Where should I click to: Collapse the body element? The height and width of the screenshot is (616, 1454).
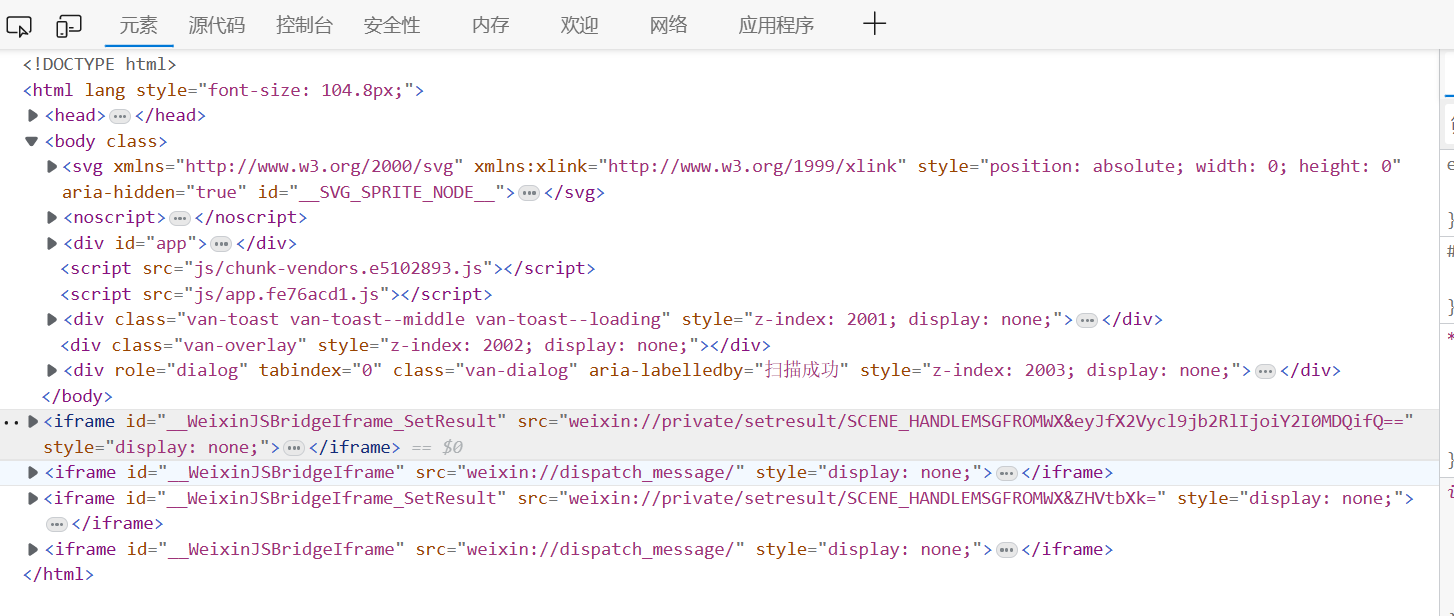[31, 140]
